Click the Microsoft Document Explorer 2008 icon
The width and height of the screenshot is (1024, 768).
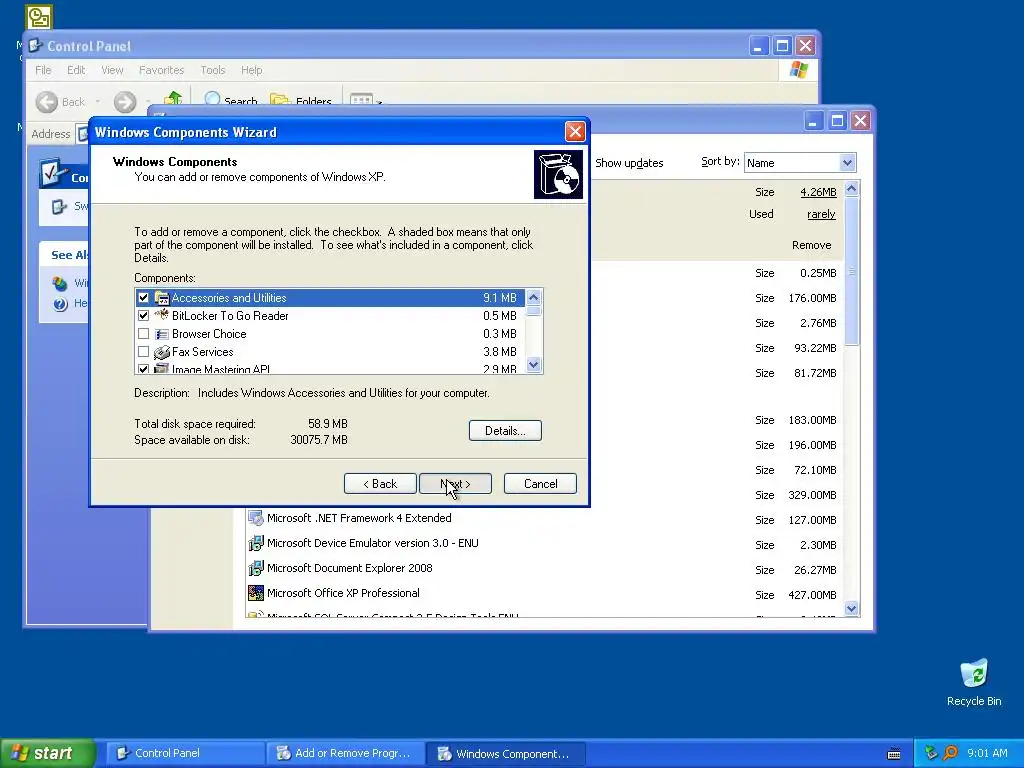pyautogui.click(x=255, y=568)
